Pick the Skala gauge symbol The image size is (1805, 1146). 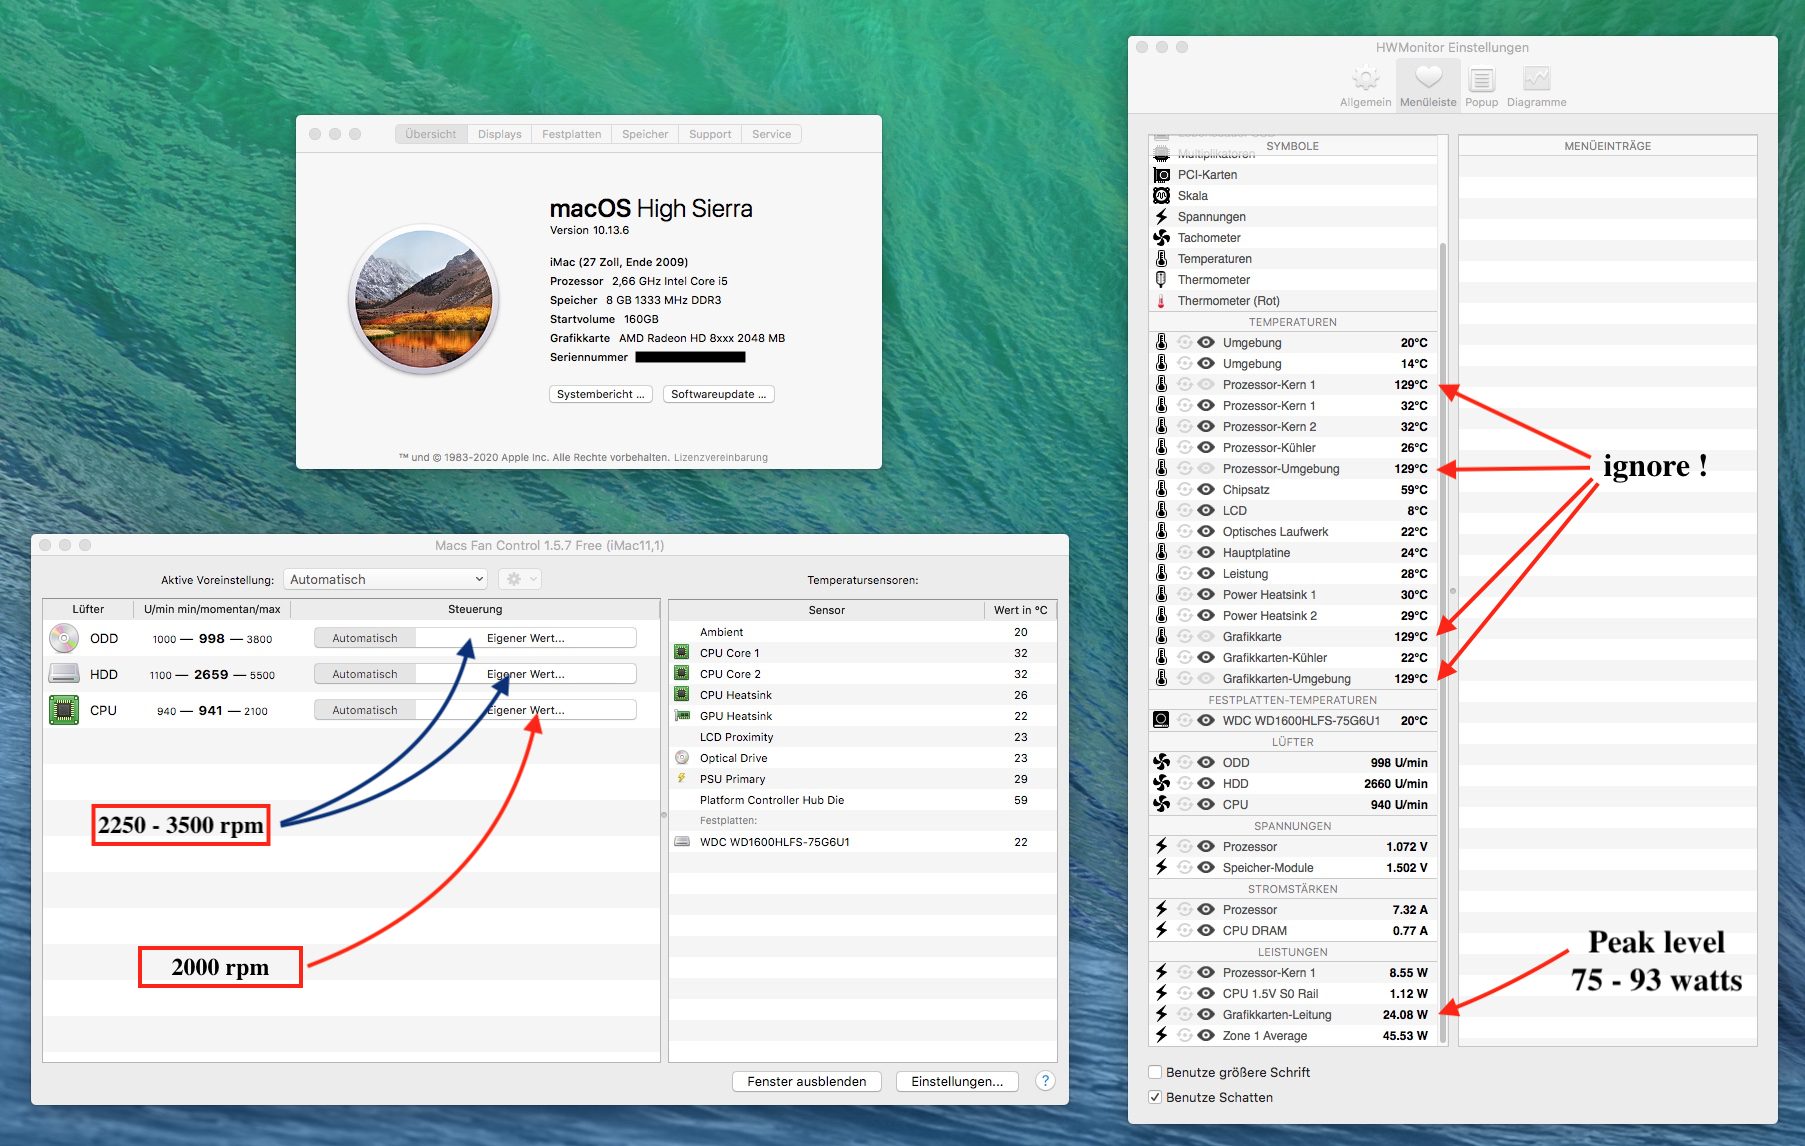(x=1161, y=196)
